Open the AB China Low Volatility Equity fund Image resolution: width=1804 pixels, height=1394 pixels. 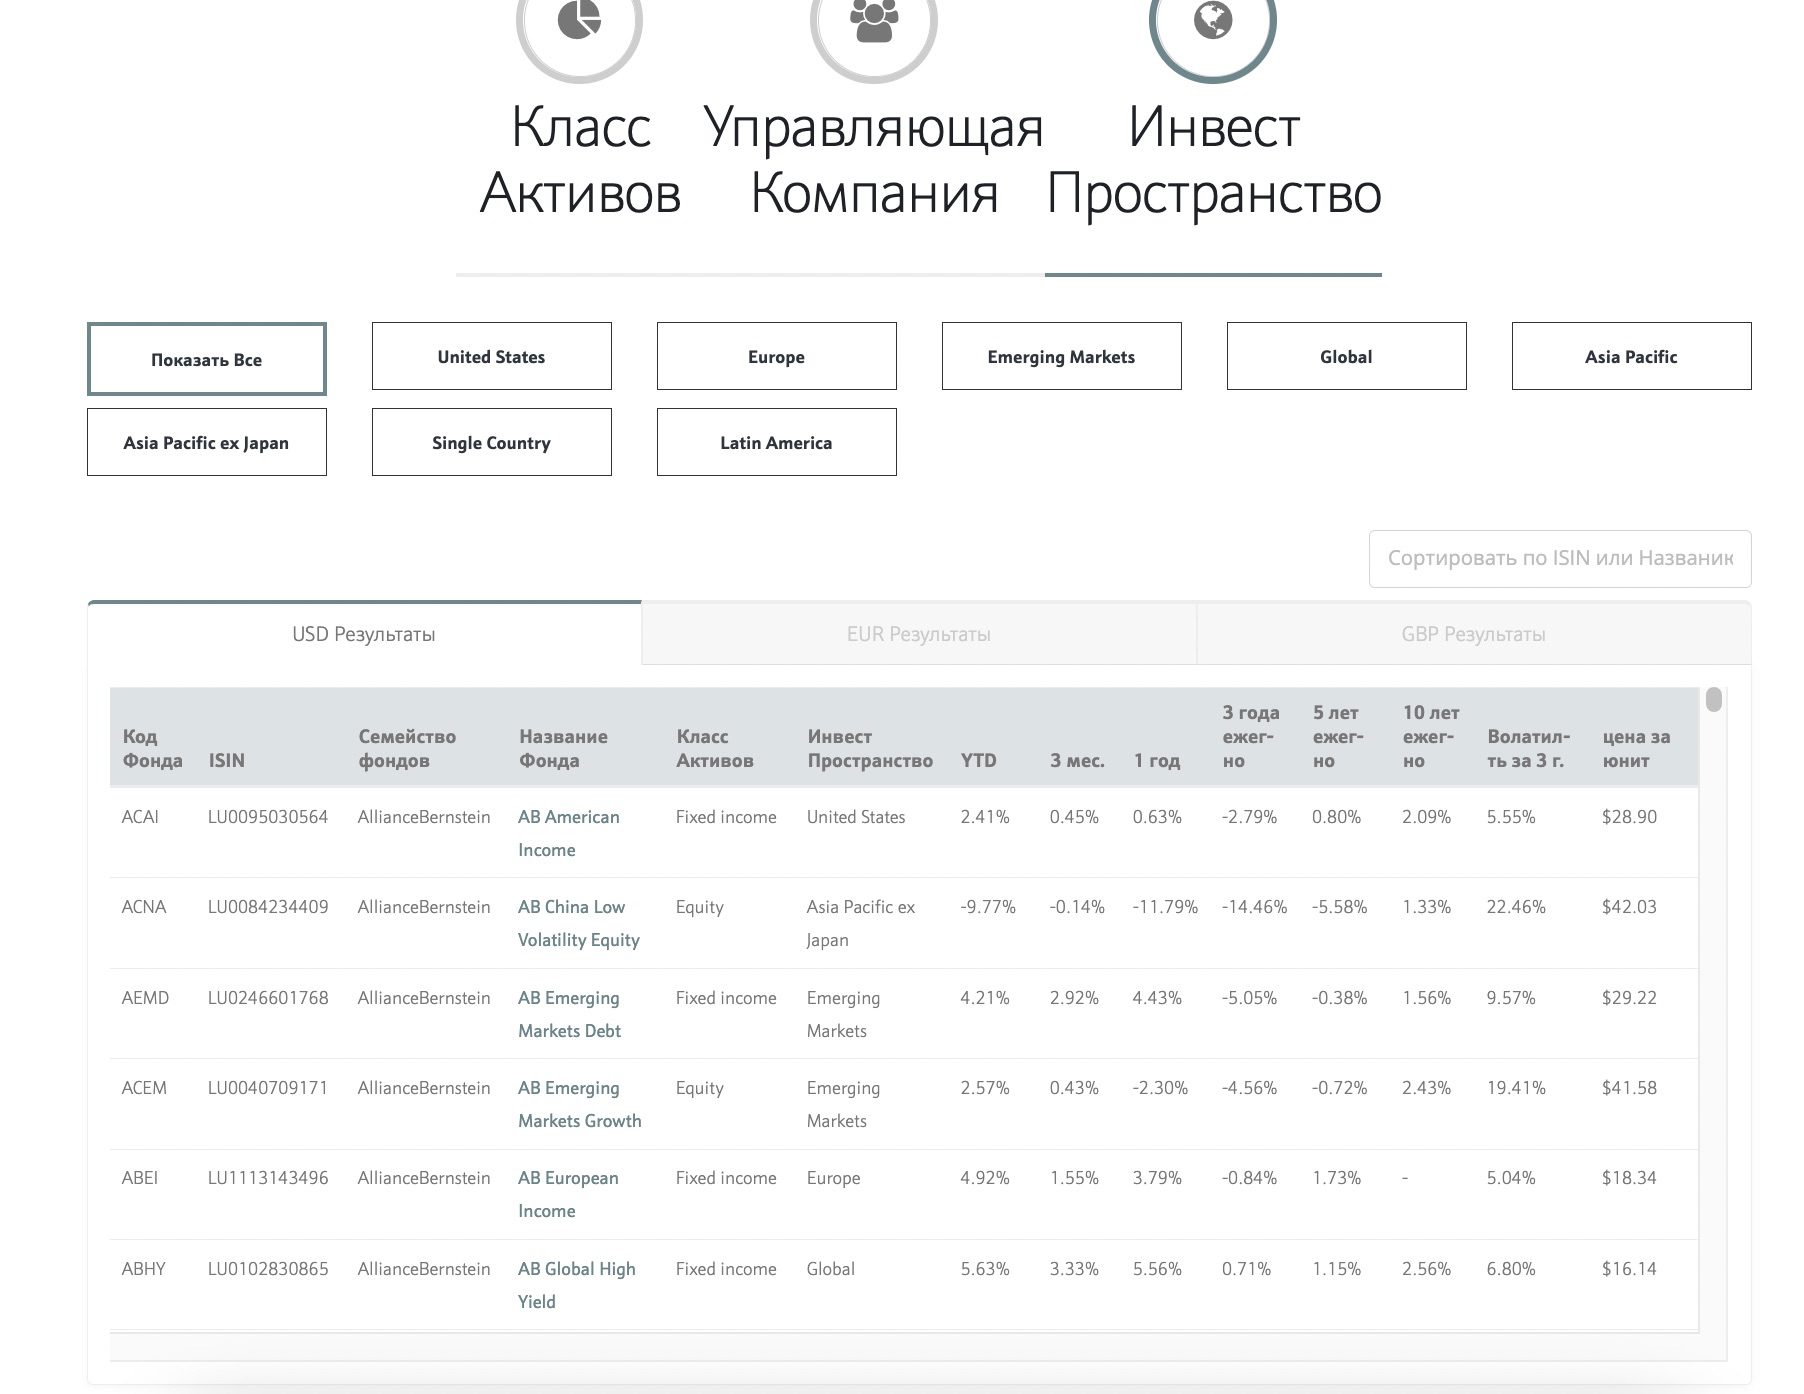point(577,923)
